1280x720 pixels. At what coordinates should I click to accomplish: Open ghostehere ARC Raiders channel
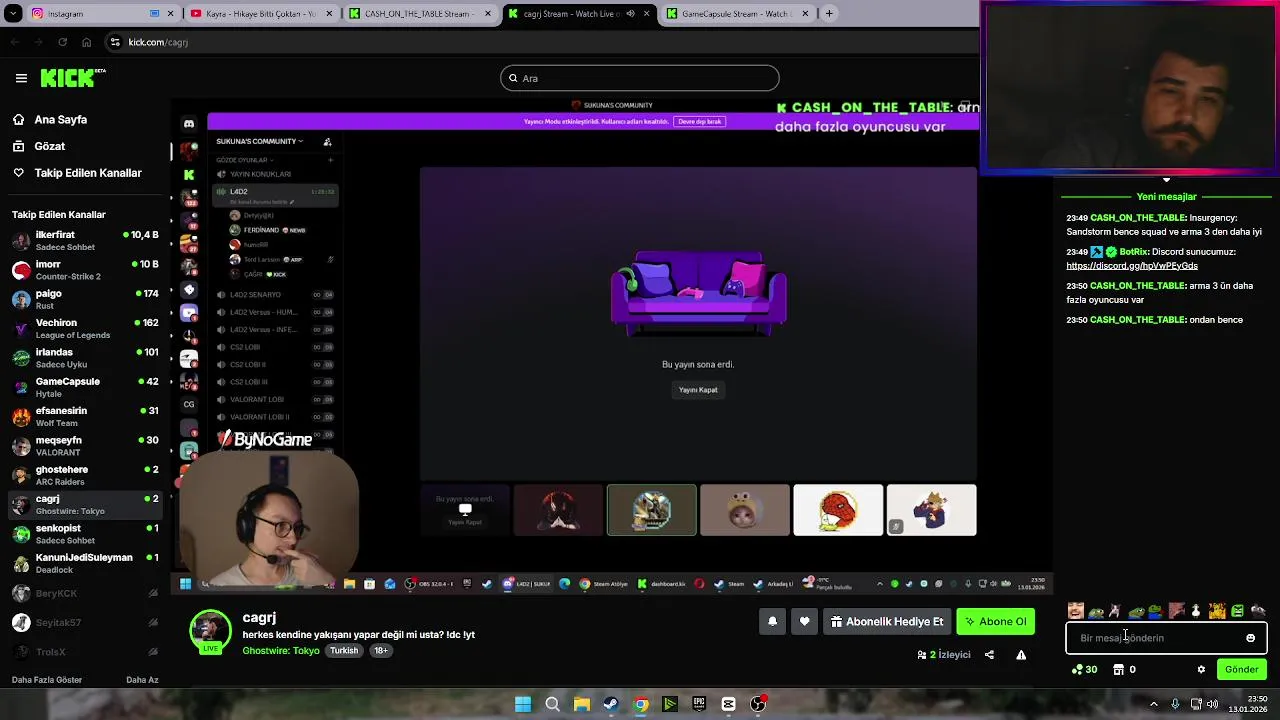tap(85, 475)
